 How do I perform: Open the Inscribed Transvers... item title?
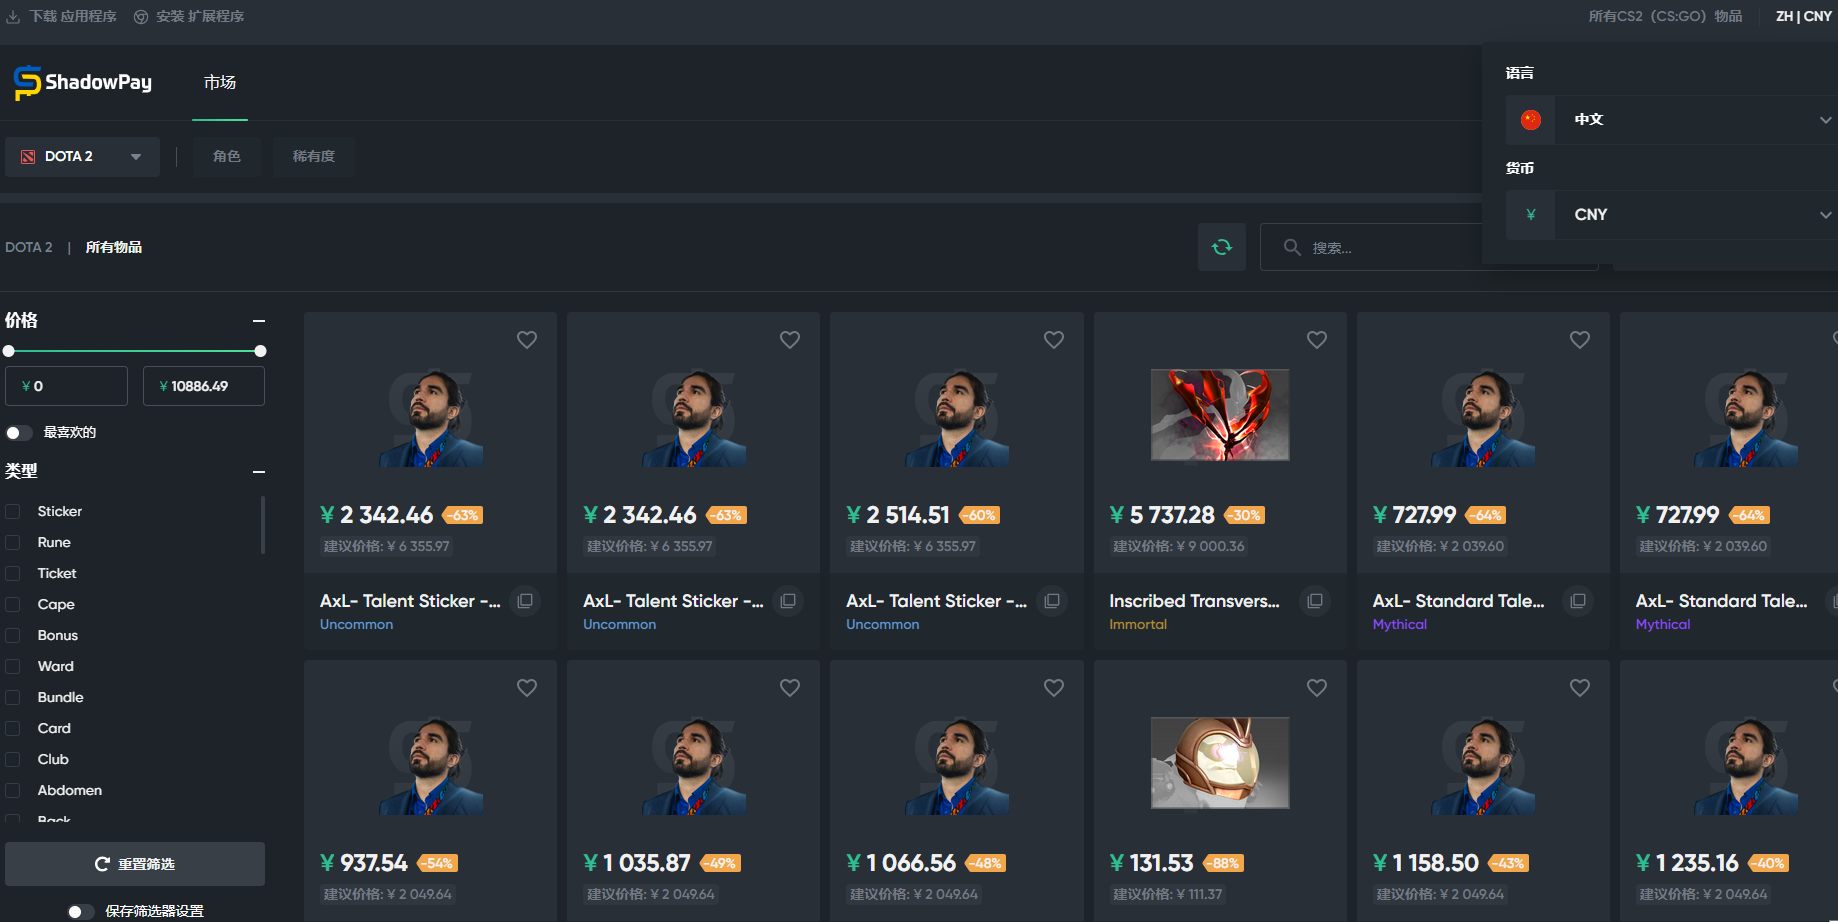pyautogui.click(x=1194, y=601)
